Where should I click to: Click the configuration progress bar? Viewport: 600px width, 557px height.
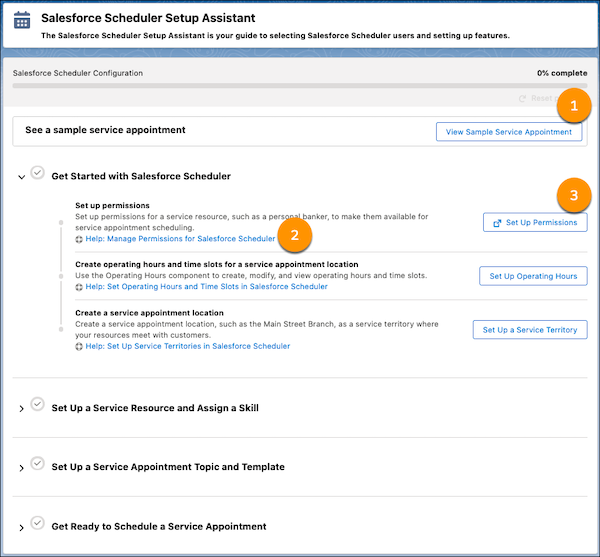(300, 86)
